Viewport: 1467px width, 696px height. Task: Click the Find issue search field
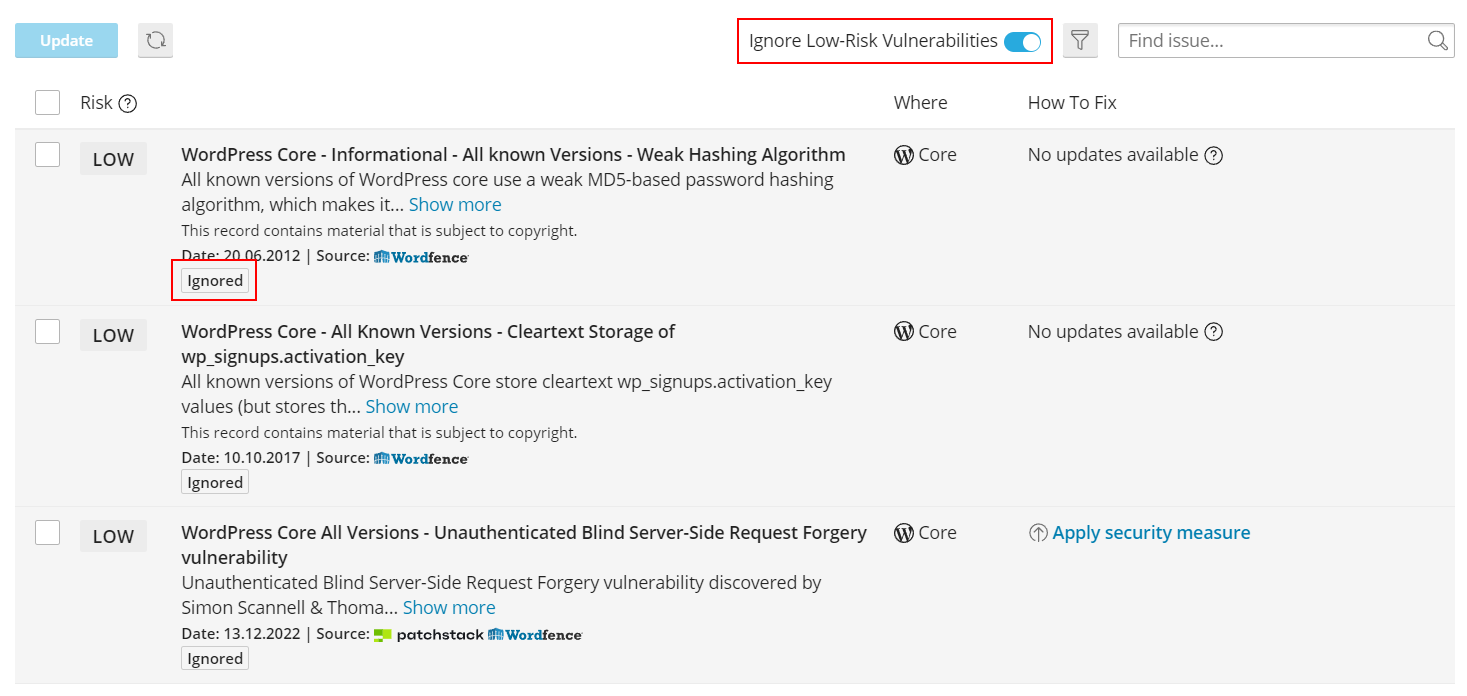click(1270, 41)
